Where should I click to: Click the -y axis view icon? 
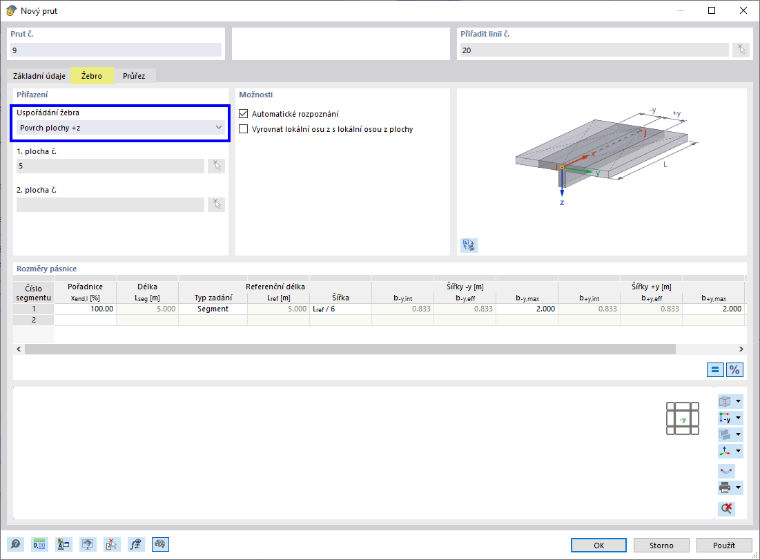pyautogui.click(x=725, y=418)
